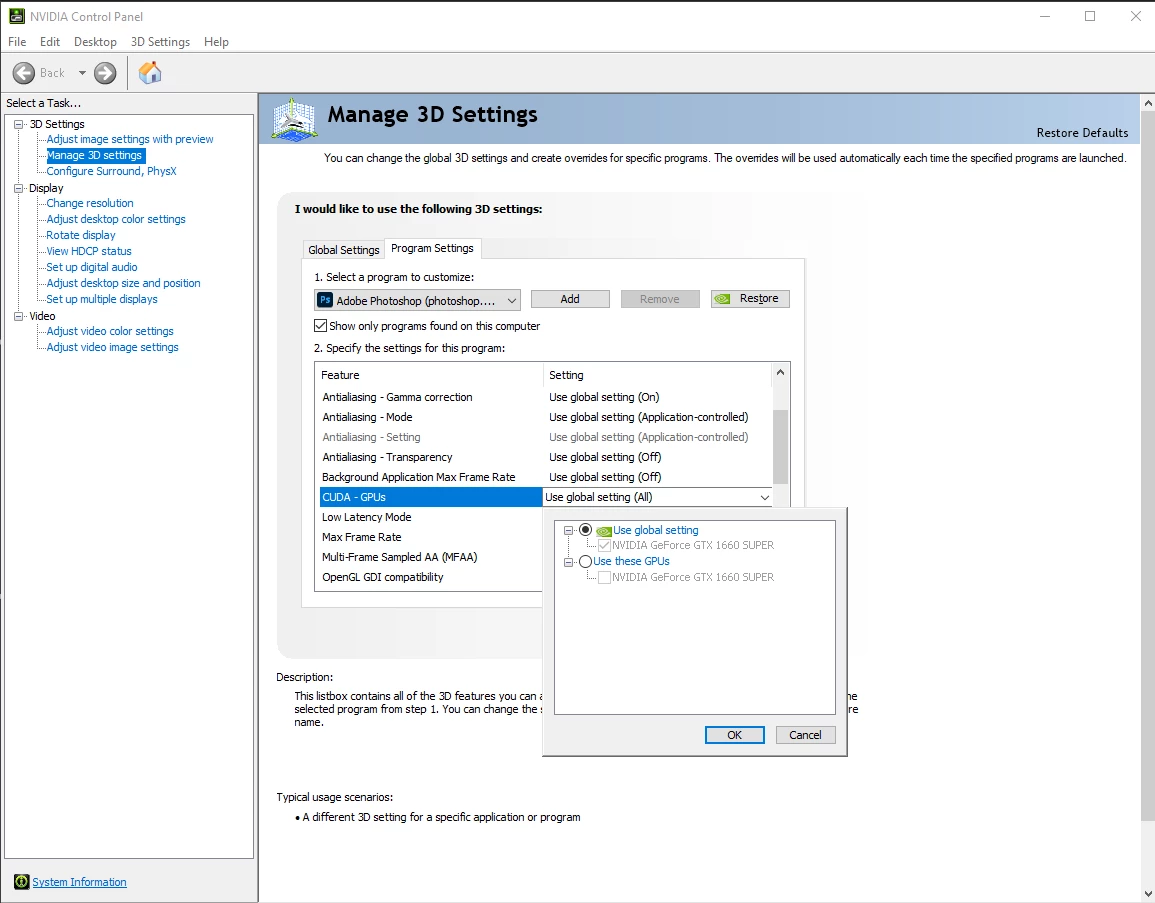Open Set up digital audio
Screen dimensions: 1155x903
tap(91, 267)
